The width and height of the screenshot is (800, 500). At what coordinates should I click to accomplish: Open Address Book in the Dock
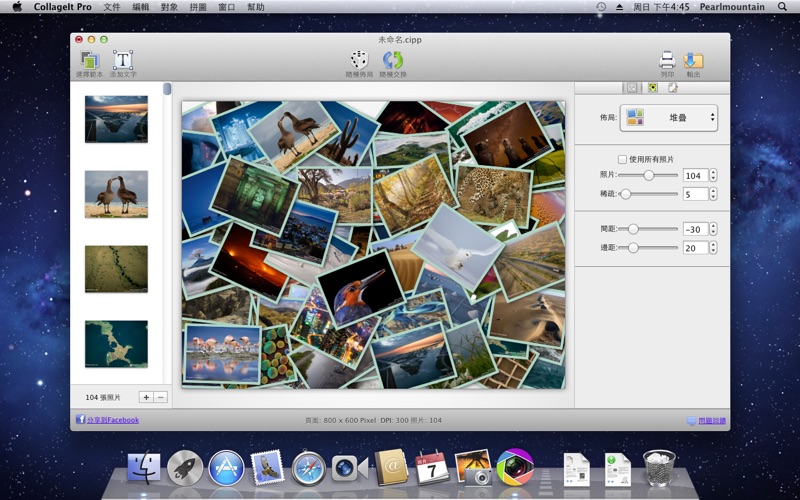tap(391, 467)
